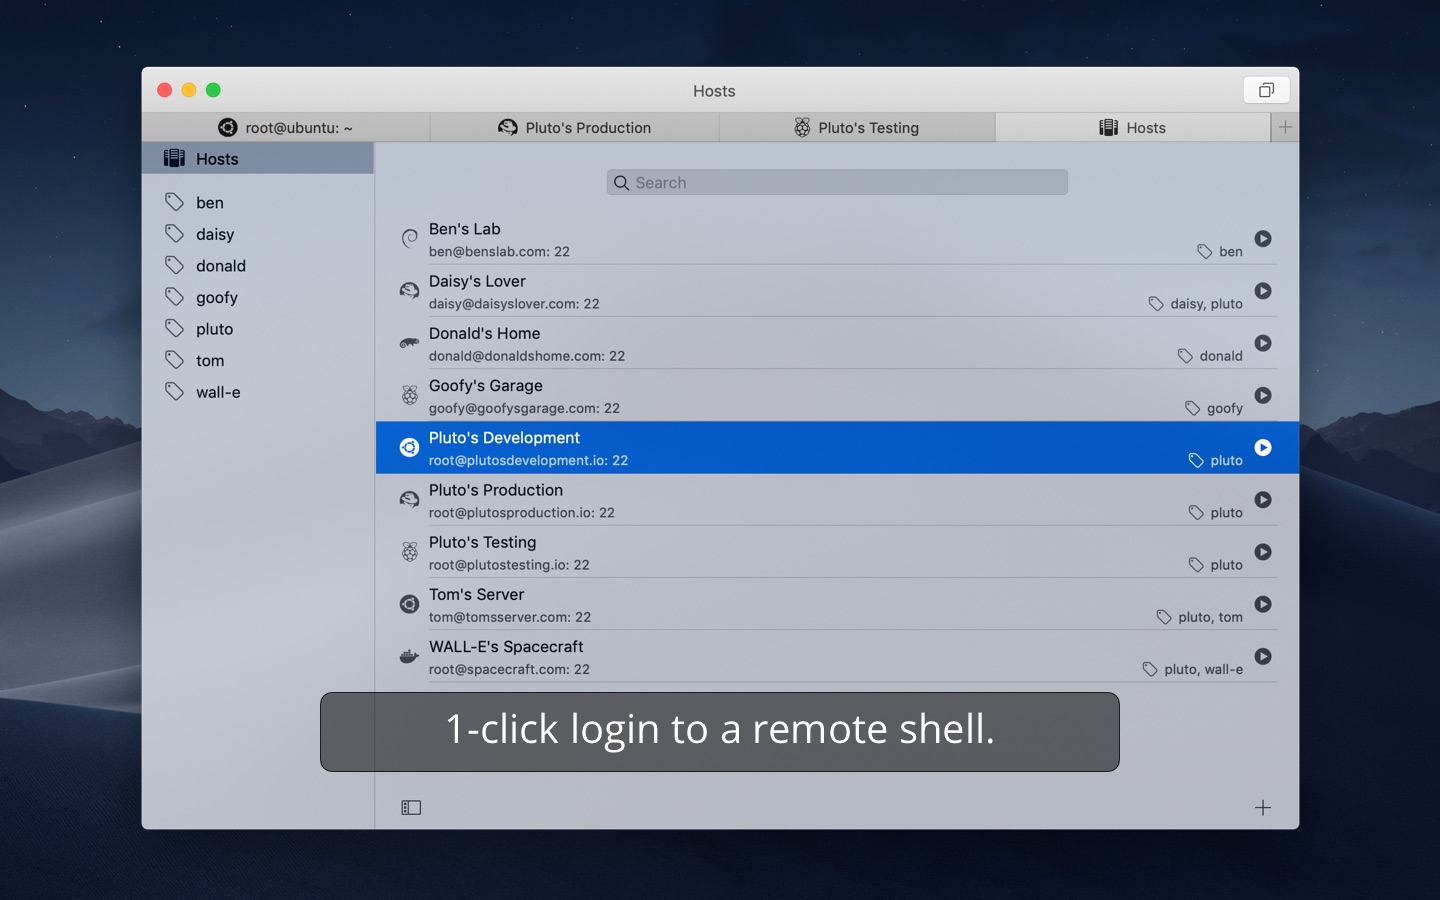Launch Daisy's Lover session with play button
Screen dimensions: 1440x900
1263,291
